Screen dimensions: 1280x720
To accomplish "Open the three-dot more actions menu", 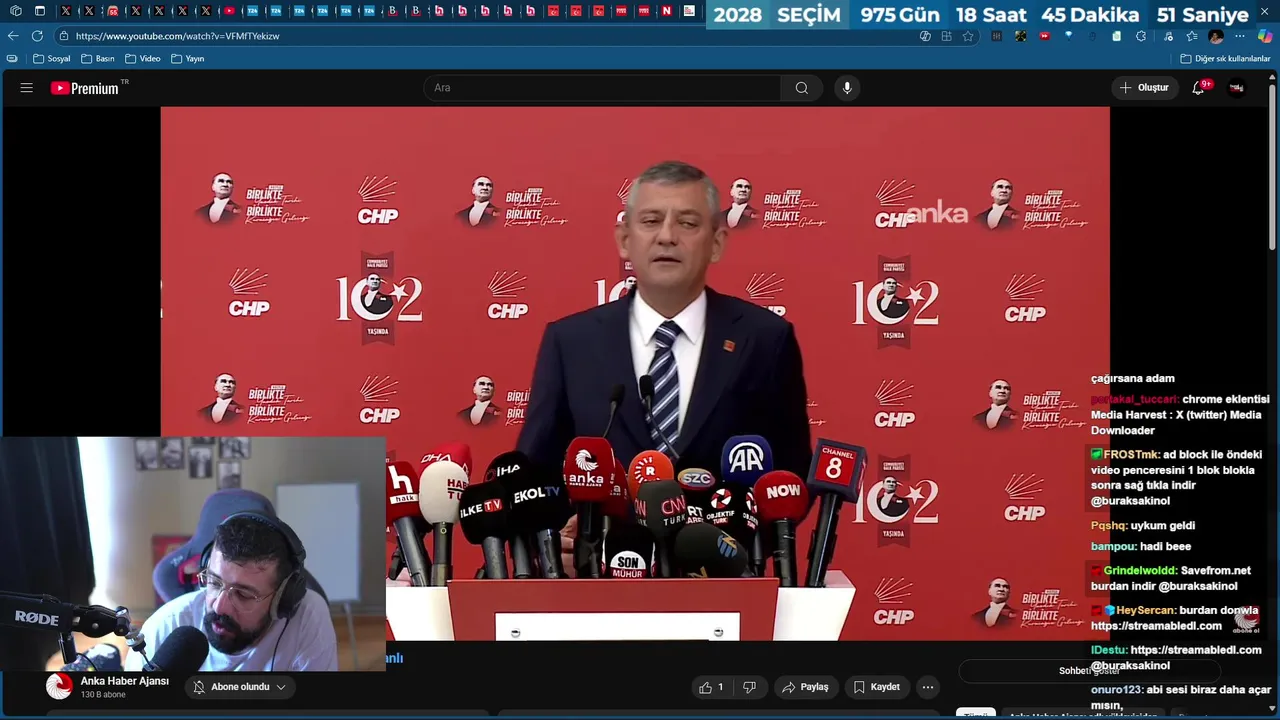I will point(928,687).
